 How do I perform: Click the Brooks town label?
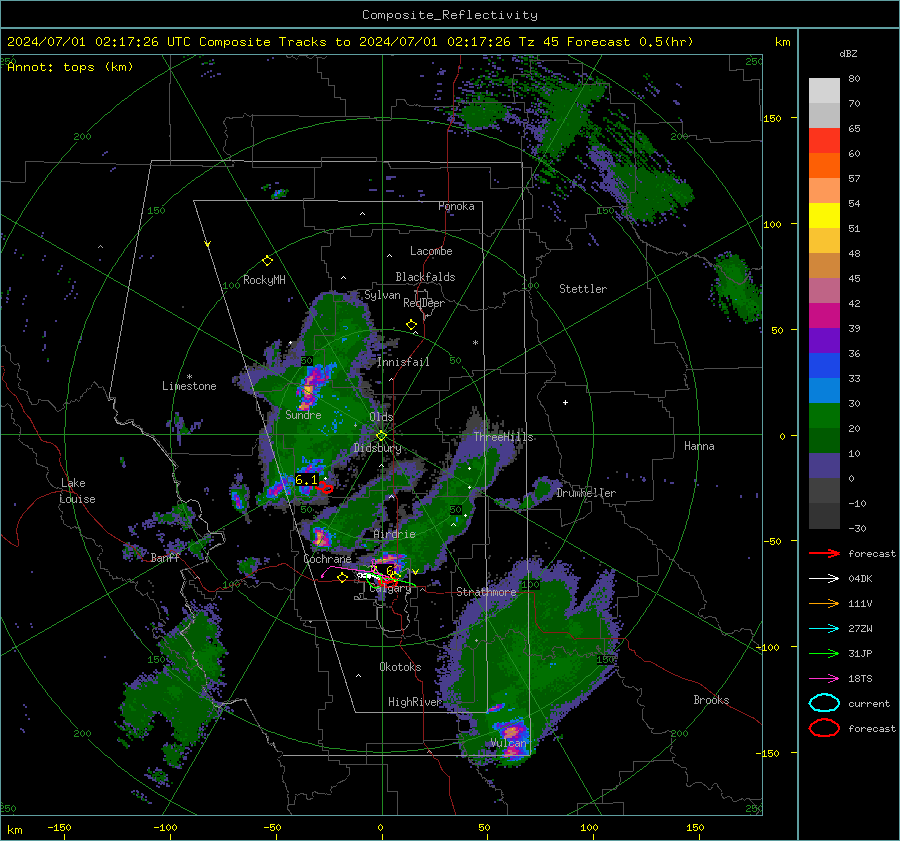click(711, 700)
